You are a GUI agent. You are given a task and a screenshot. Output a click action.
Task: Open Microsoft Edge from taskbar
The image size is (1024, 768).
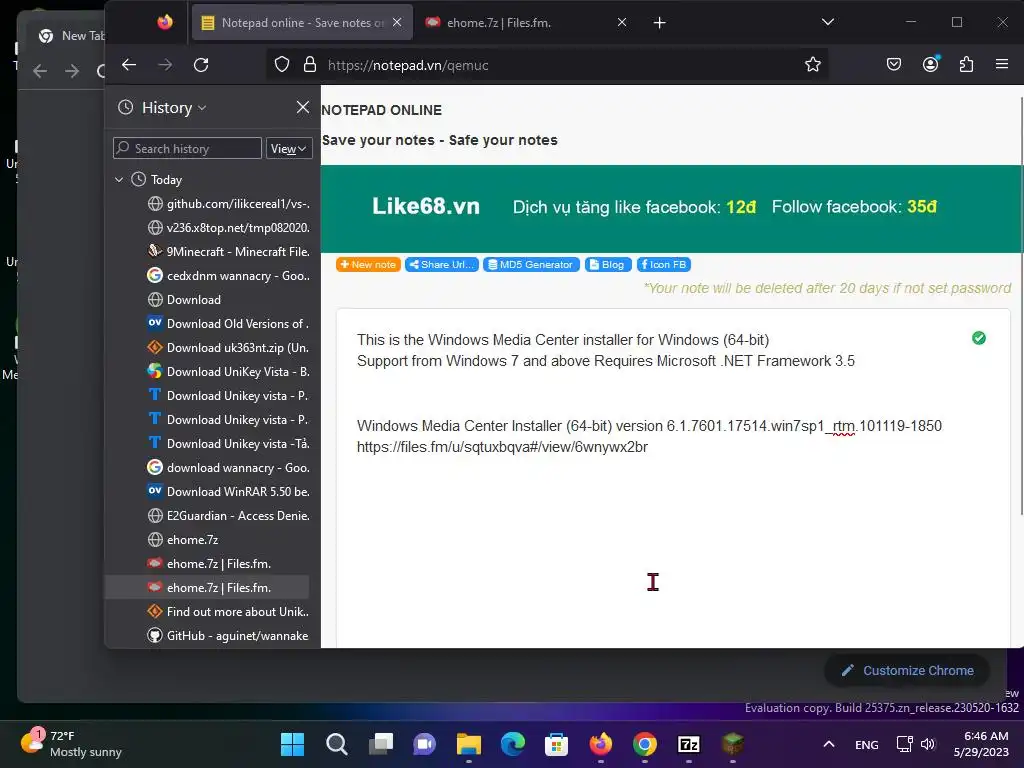pyautogui.click(x=513, y=744)
